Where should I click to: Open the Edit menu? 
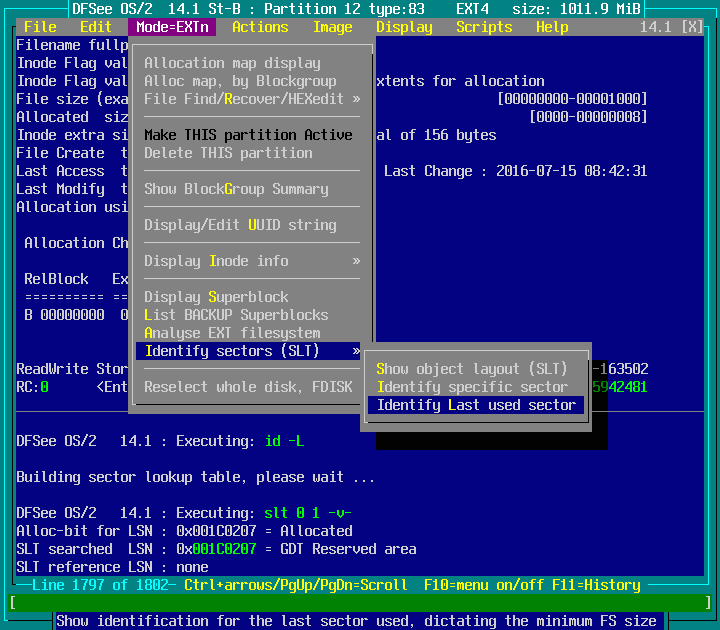(x=96, y=27)
